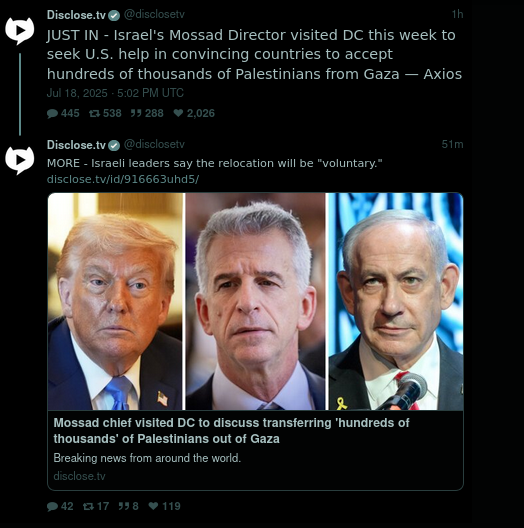Click the 51m time indicator

point(452,144)
